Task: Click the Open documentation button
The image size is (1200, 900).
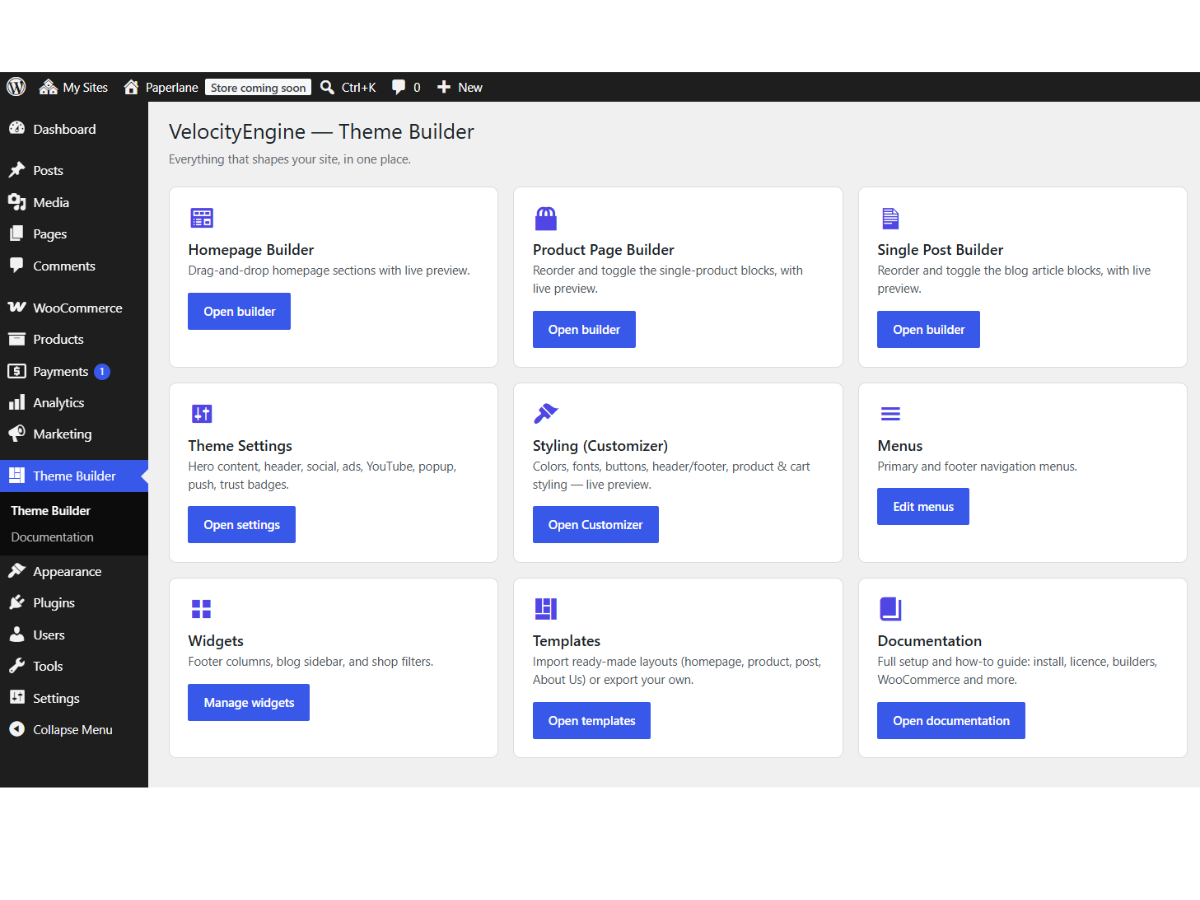Action: [951, 720]
